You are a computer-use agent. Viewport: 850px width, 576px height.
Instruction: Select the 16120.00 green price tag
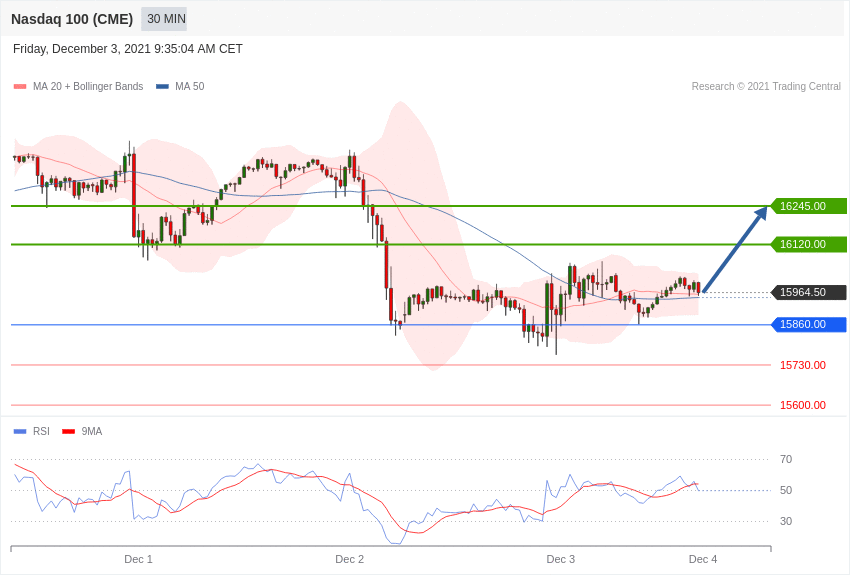pos(808,244)
